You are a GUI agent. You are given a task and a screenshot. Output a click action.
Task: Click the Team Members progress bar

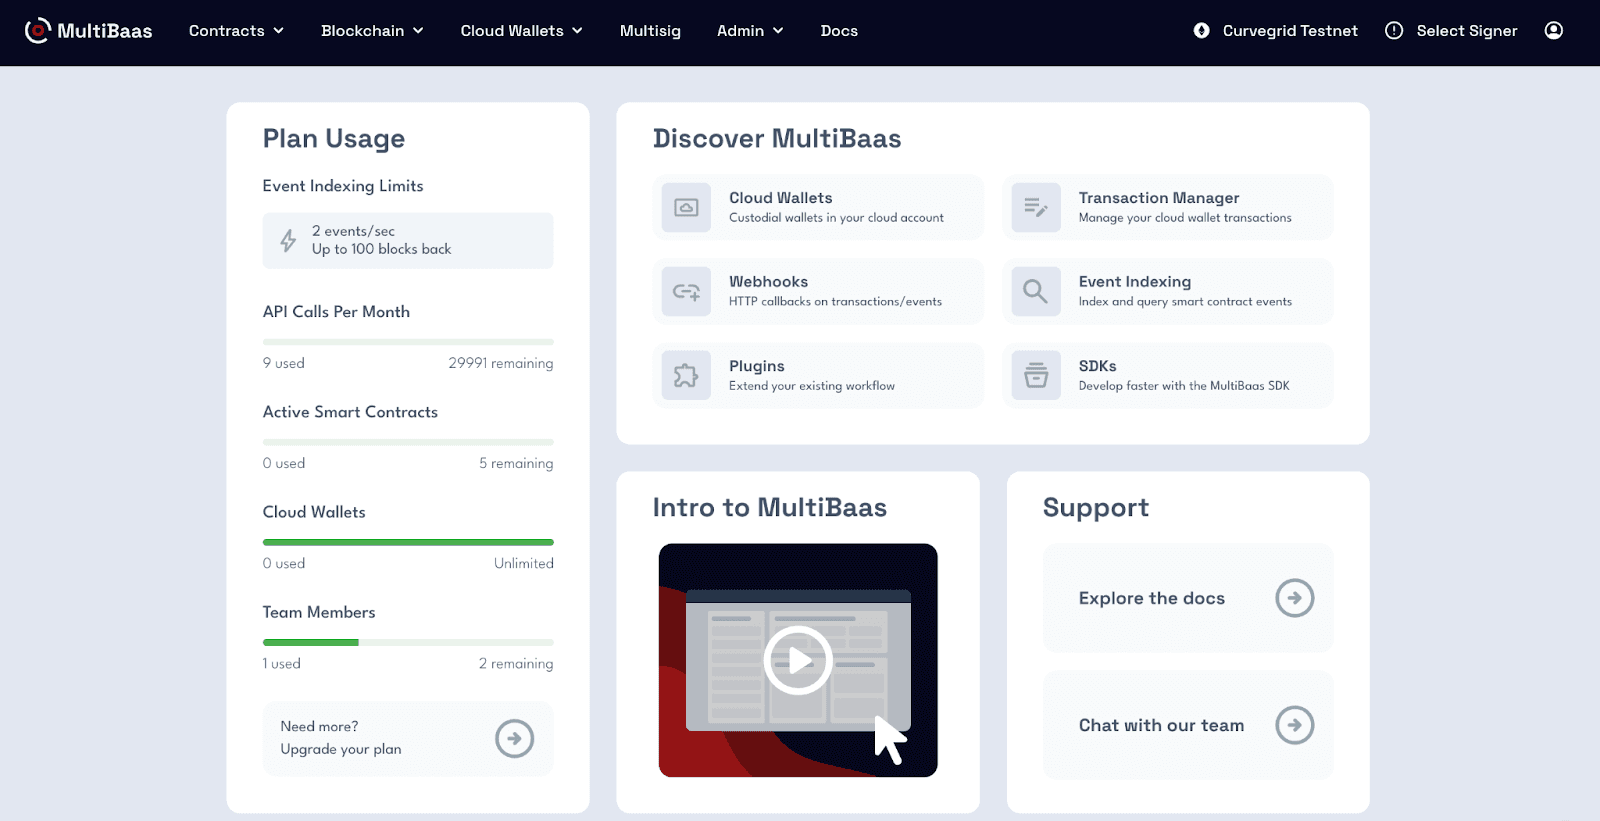pyautogui.click(x=408, y=642)
